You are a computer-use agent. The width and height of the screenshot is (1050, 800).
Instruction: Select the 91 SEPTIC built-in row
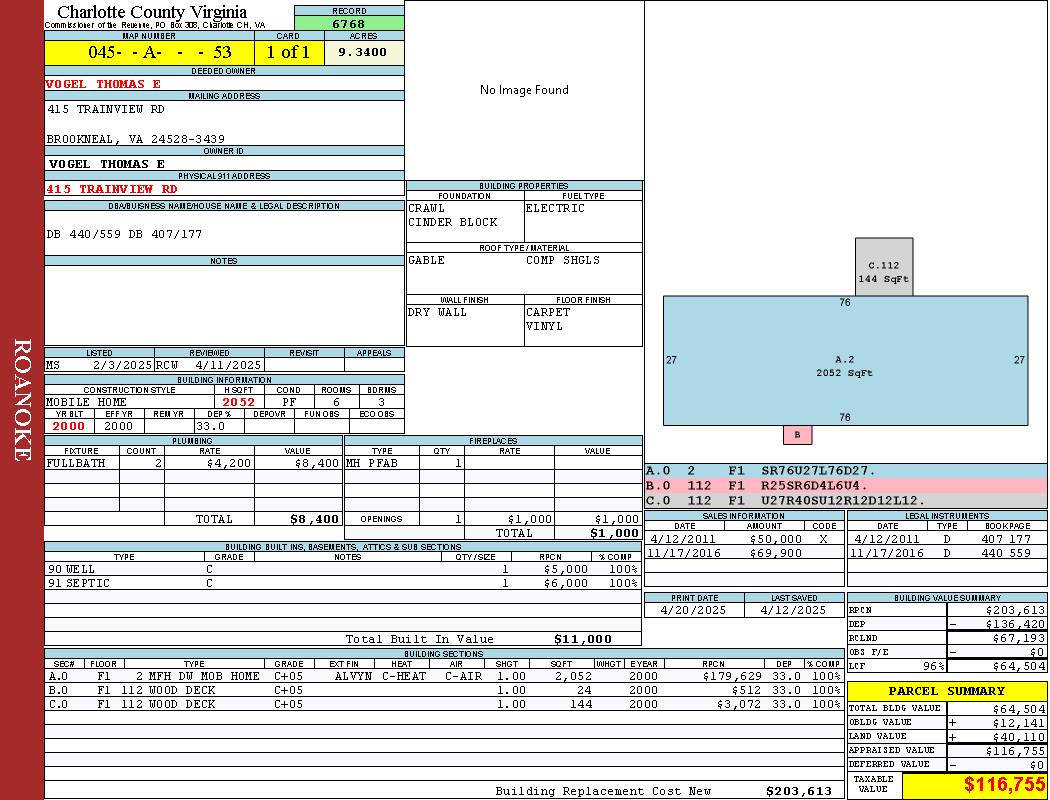click(342, 583)
